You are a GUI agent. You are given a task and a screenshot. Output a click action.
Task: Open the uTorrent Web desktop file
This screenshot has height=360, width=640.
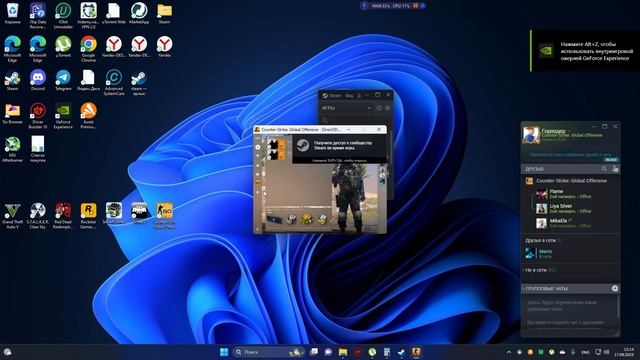113,13
